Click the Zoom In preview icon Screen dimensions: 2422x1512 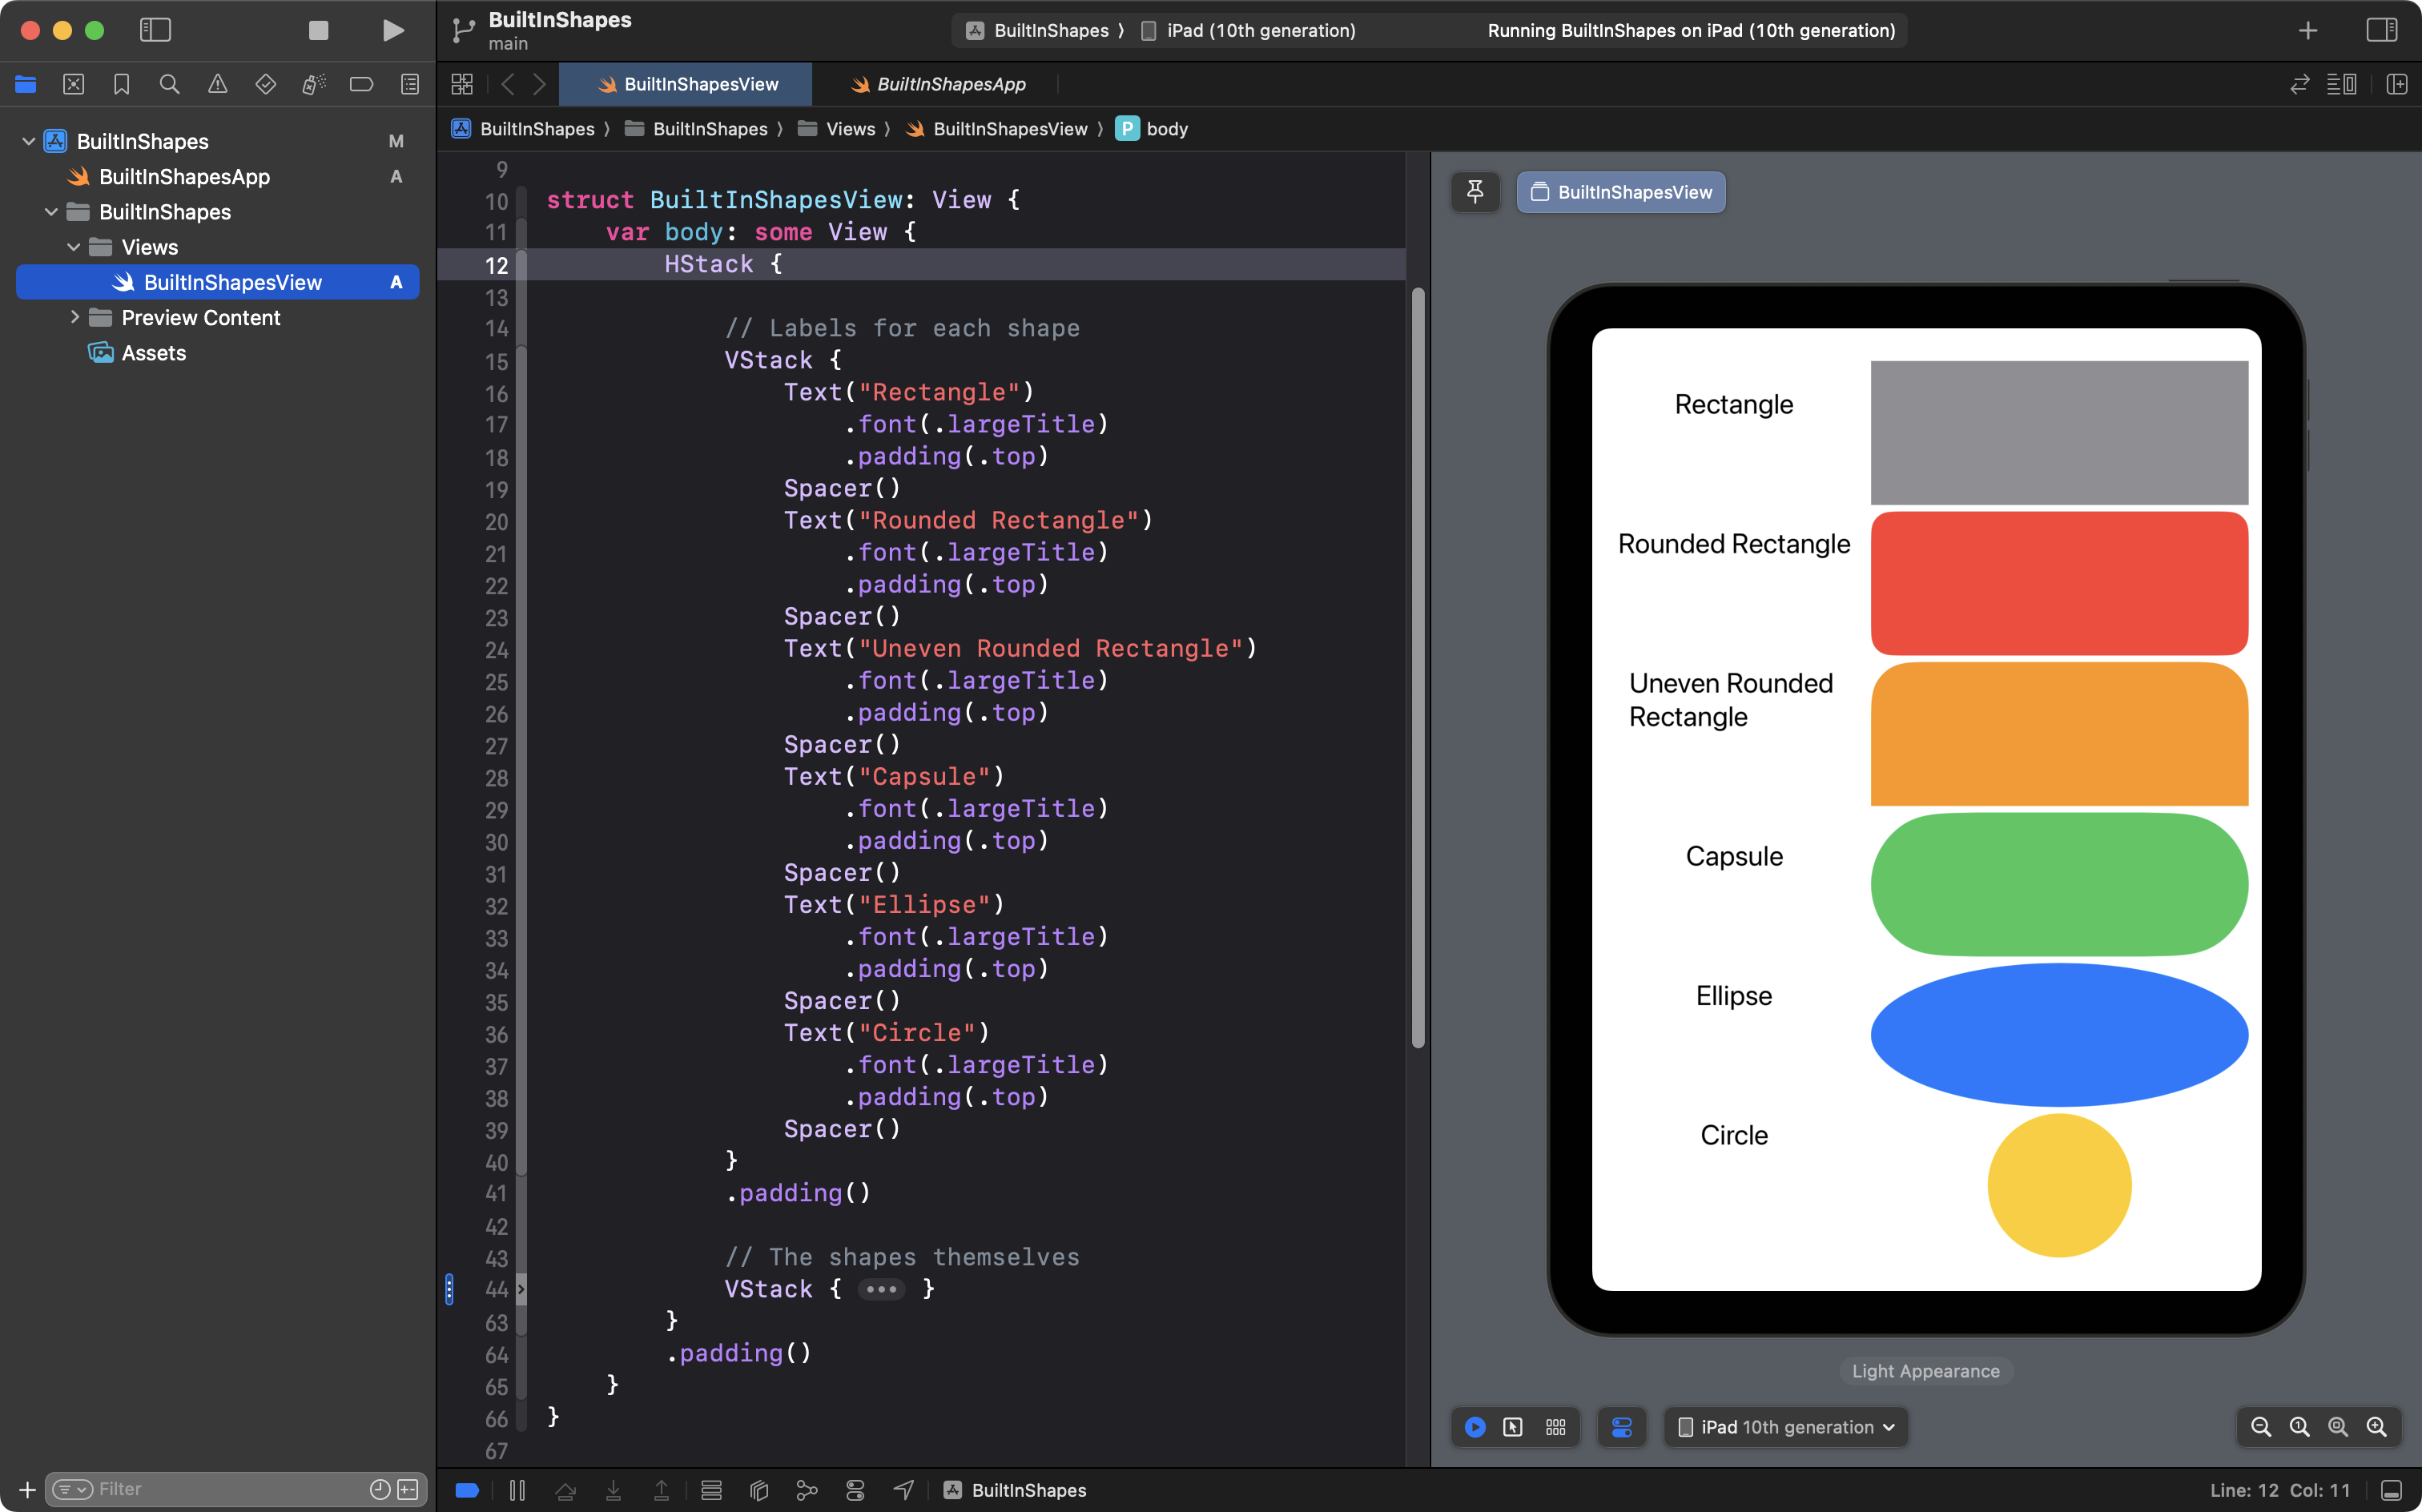coord(2376,1427)
